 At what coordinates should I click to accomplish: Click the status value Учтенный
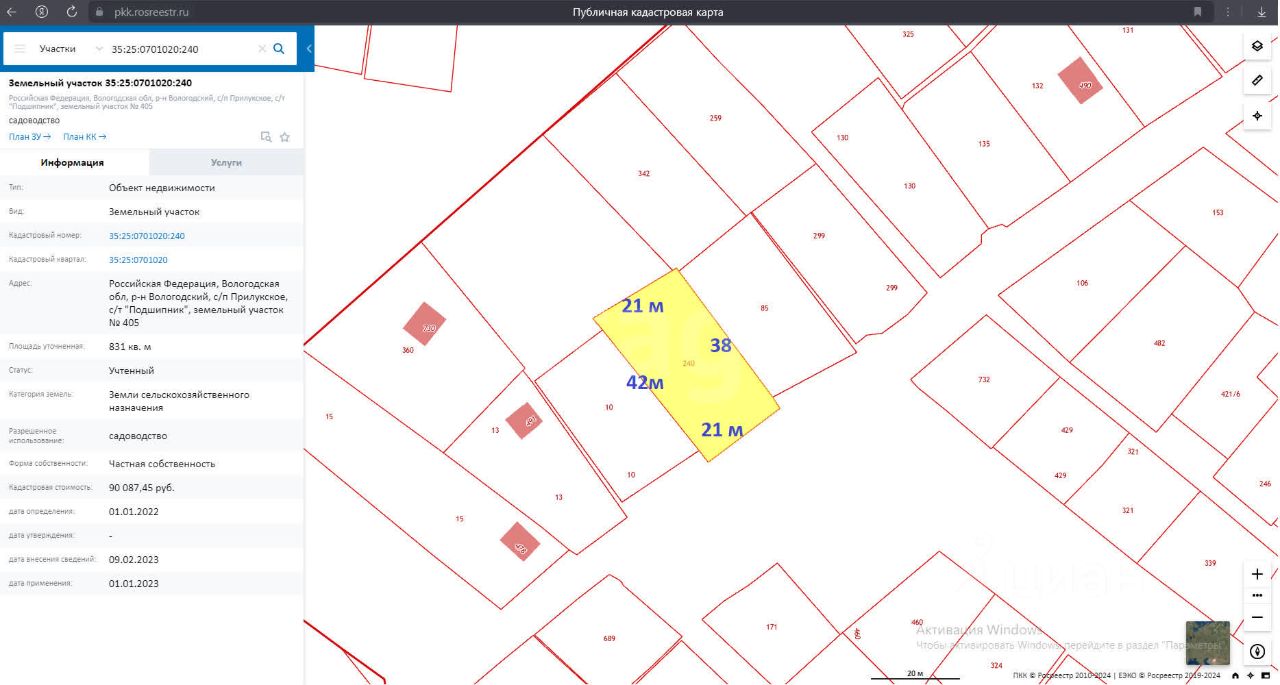(x=132, y=370)
